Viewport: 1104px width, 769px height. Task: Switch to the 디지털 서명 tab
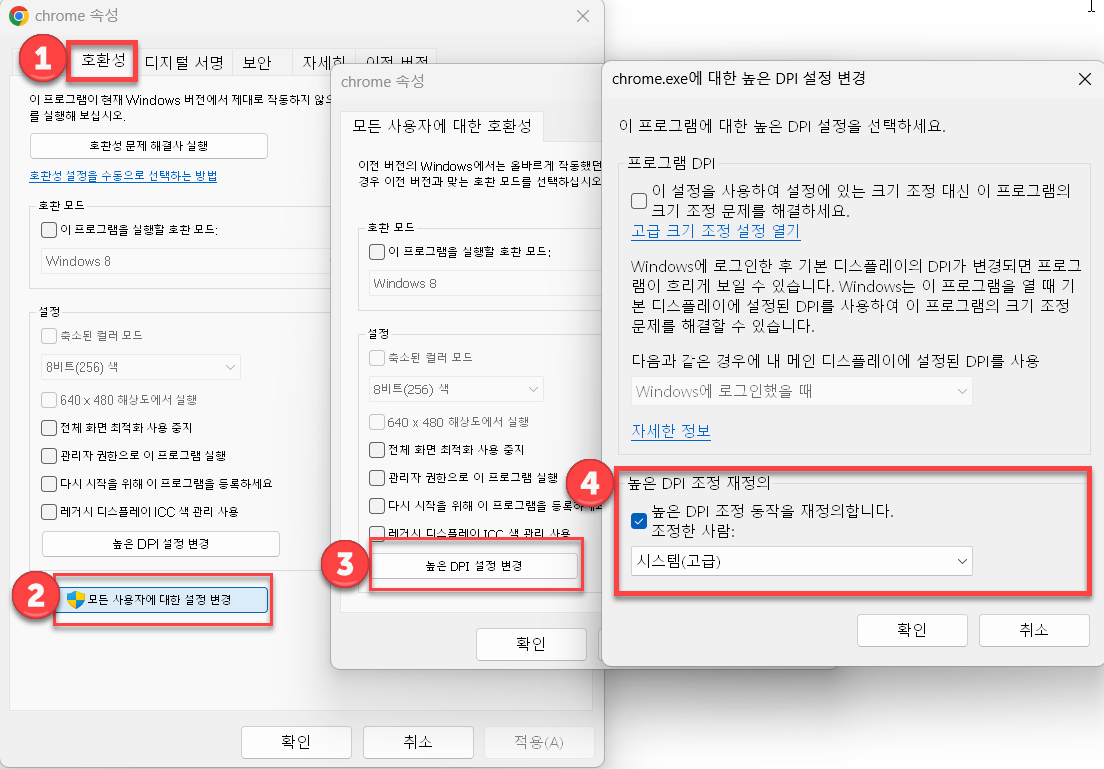point(184,62)
